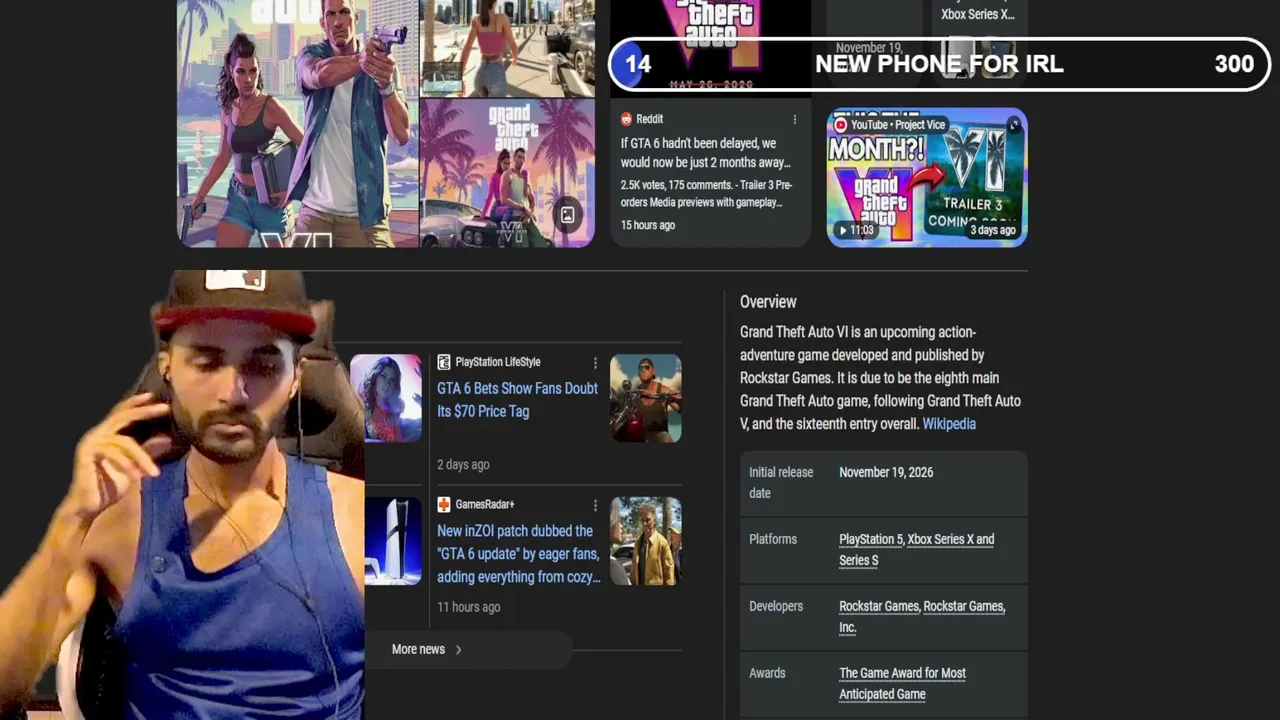Click the PlayStation LifeStyle source icon

[444, 362]
